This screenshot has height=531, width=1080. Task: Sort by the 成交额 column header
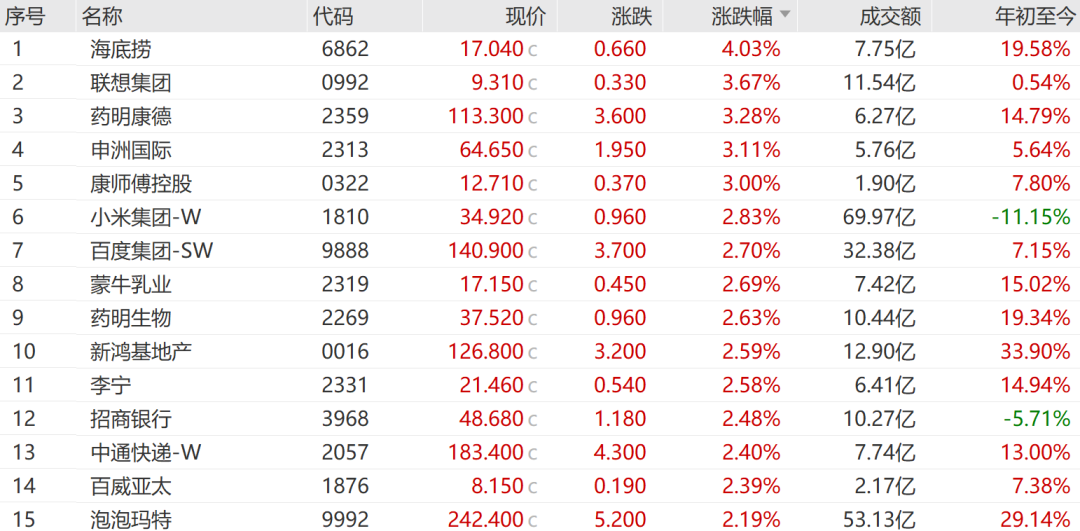(x=889, y=16)
